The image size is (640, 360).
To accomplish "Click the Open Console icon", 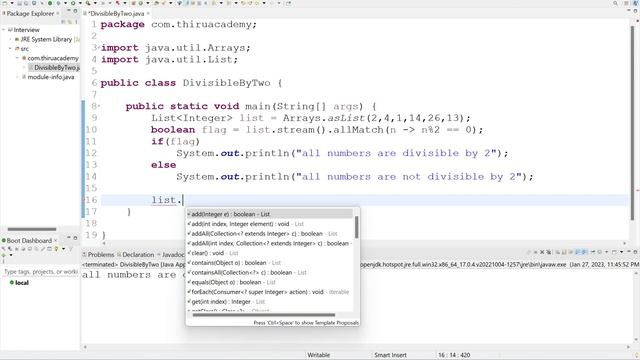I will (614, 252).
